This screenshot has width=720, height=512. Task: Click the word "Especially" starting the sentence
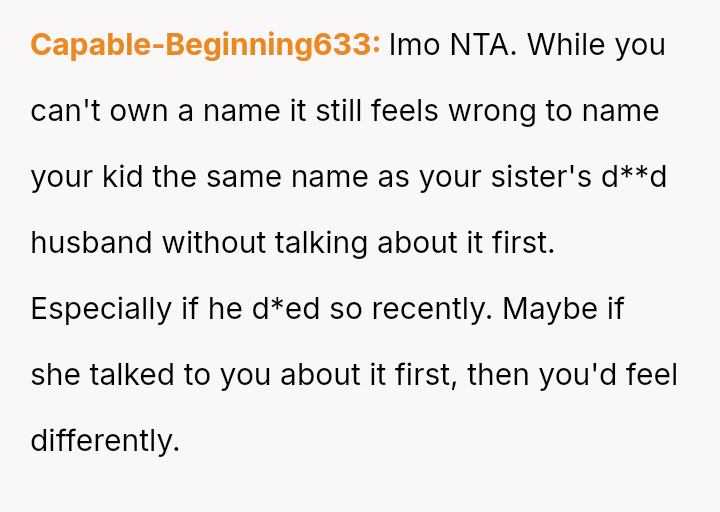(x=101, y=309)
